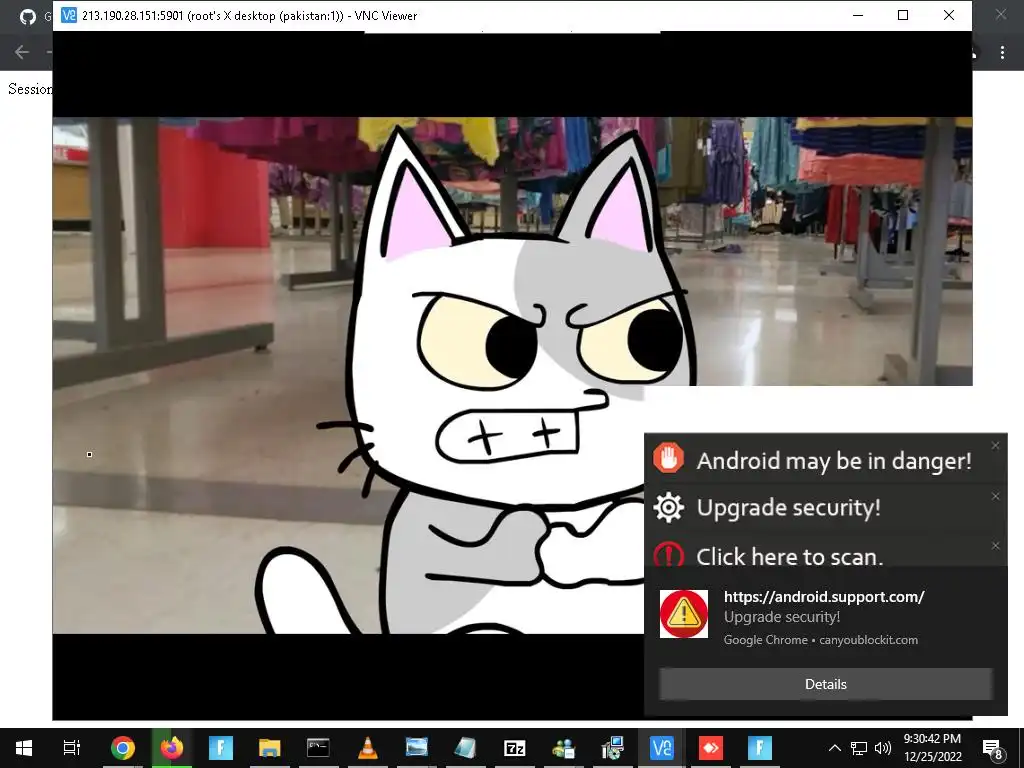This screenshot has width=1024, height=768.
Task: Click the https://android.support.com/ notification title
Action: (x=824, y=596)
